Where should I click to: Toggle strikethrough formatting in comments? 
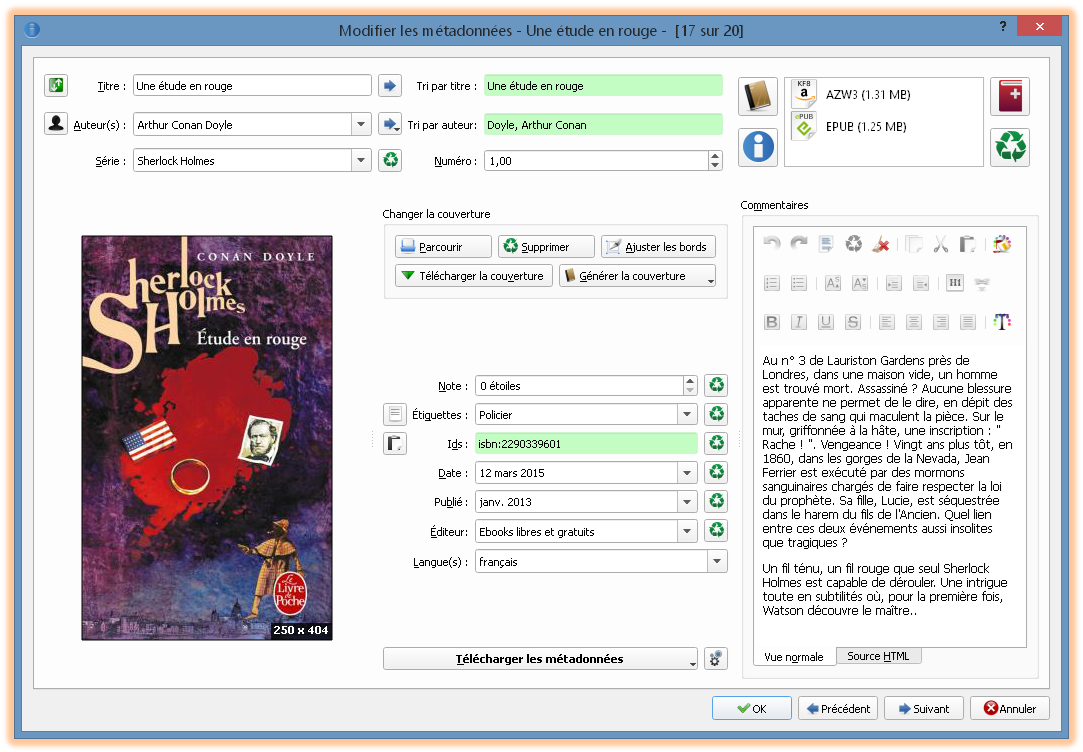pos(853,322)
